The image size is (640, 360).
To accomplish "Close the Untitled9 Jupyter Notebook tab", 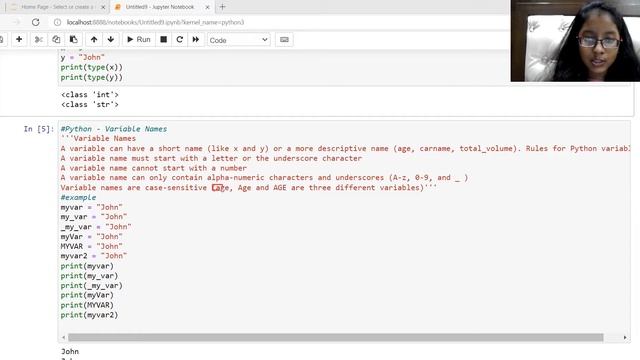I will 207,7.
